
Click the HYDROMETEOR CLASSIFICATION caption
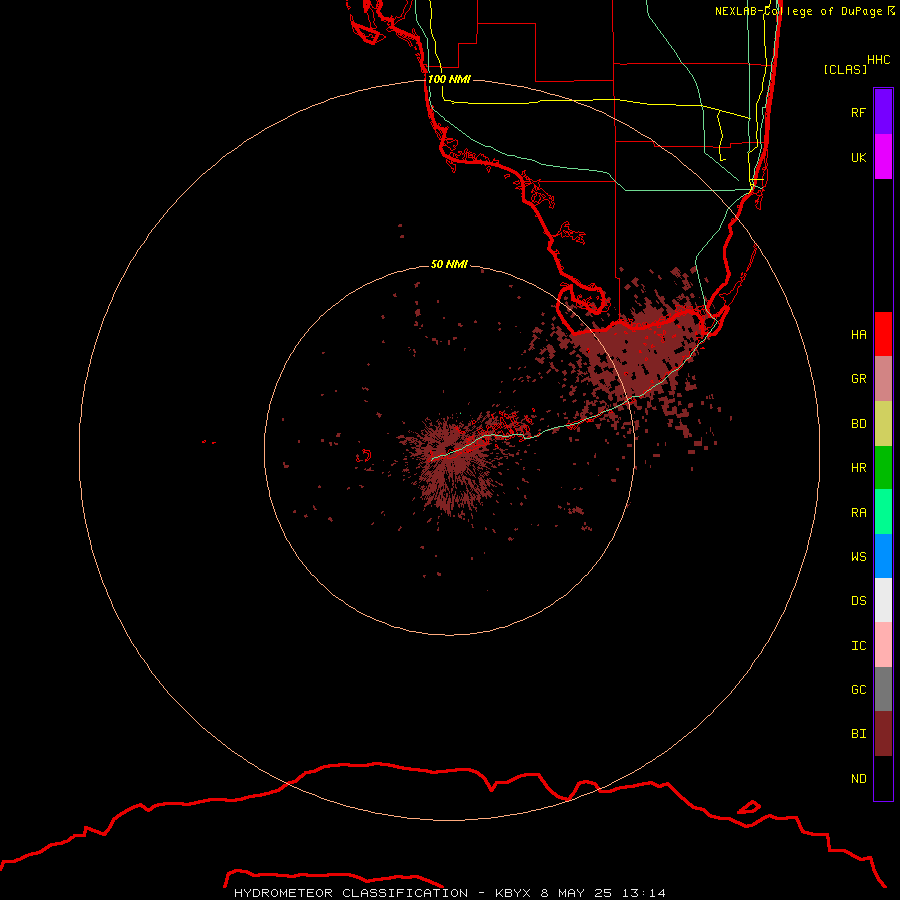pos(351,893)
